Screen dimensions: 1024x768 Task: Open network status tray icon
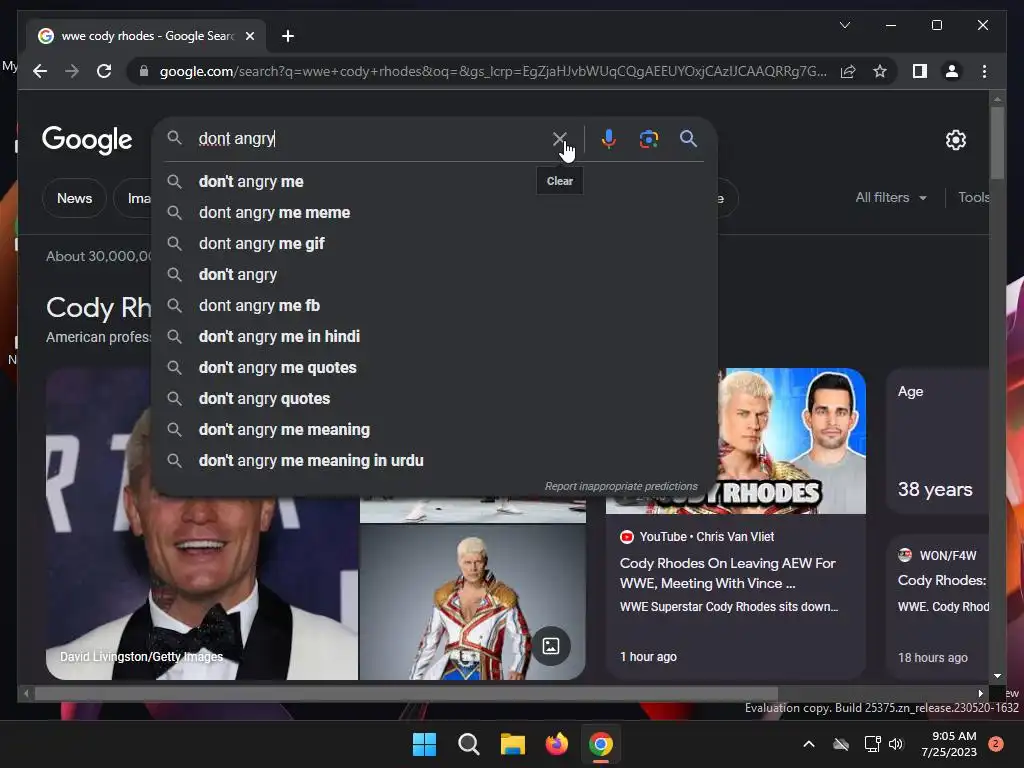(x=872, y=744)
